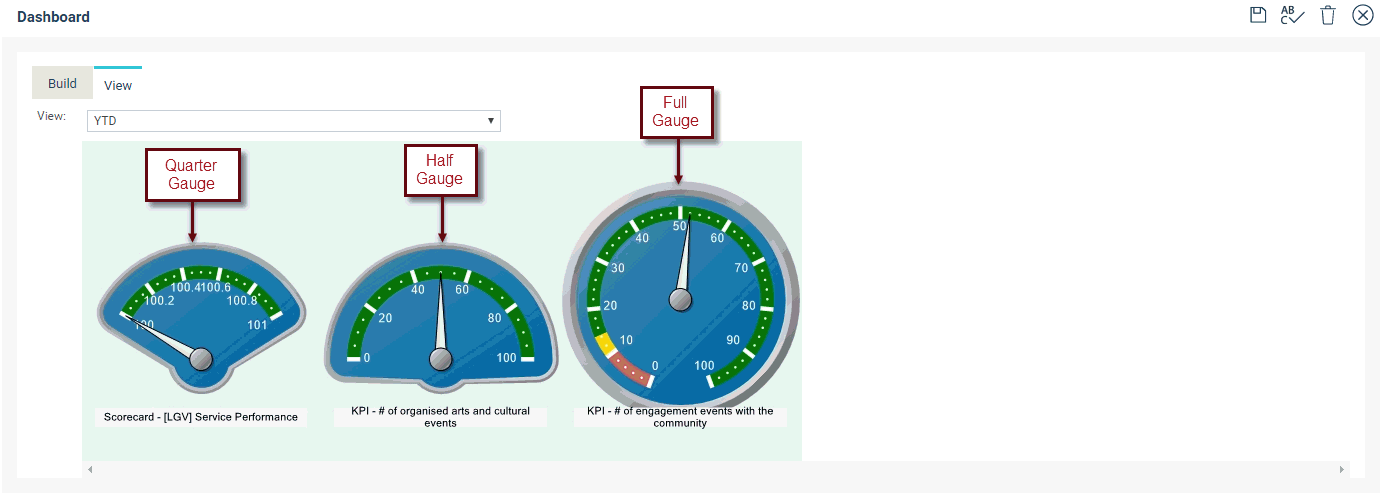Click the quarter gauge for Service Performance
This screenshot has width=1386, height=495.
tap(201, 316)
